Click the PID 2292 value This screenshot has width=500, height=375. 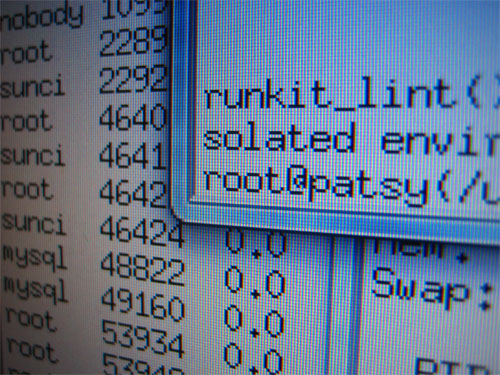click(x=134, y=79)
